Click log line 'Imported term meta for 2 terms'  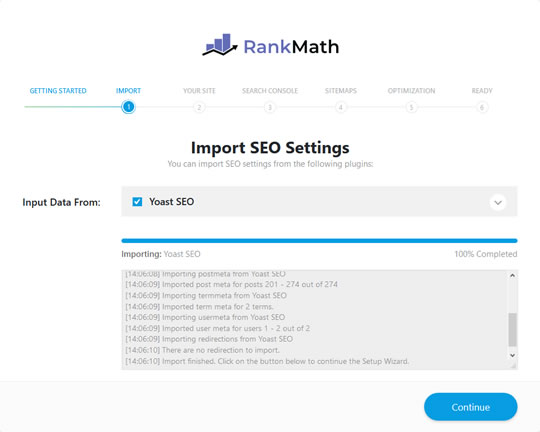(199, 307)
